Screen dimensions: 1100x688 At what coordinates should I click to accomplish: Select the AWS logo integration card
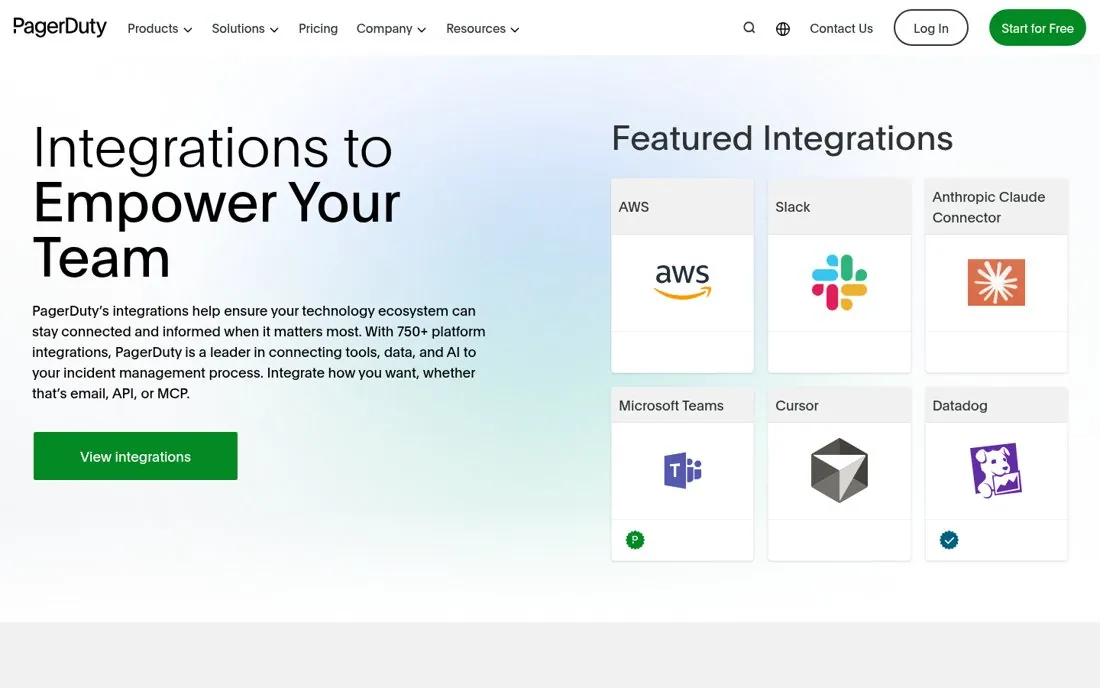(x=683, y=282)
